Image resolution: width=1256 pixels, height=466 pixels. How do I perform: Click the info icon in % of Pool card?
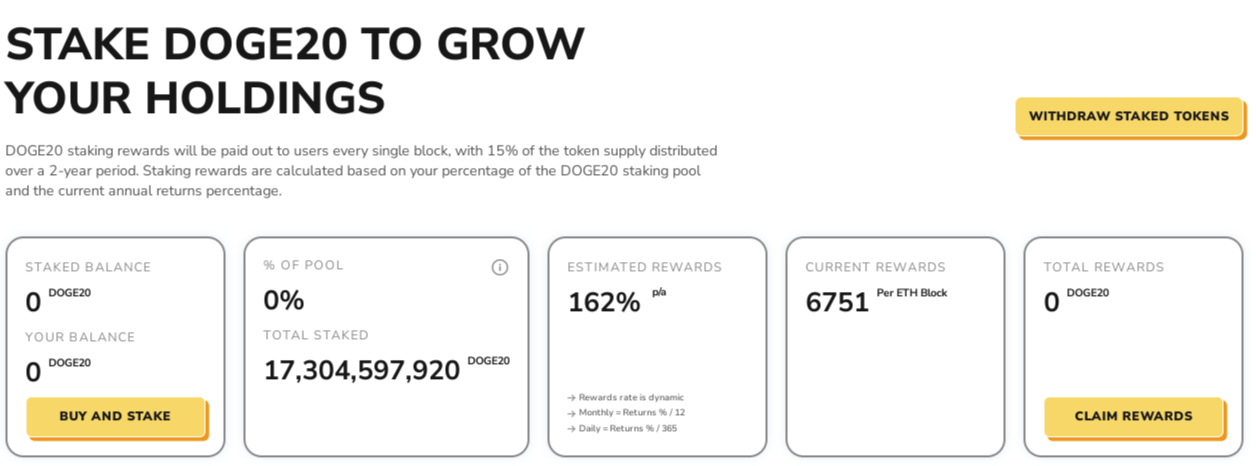(x=500, y=267)
